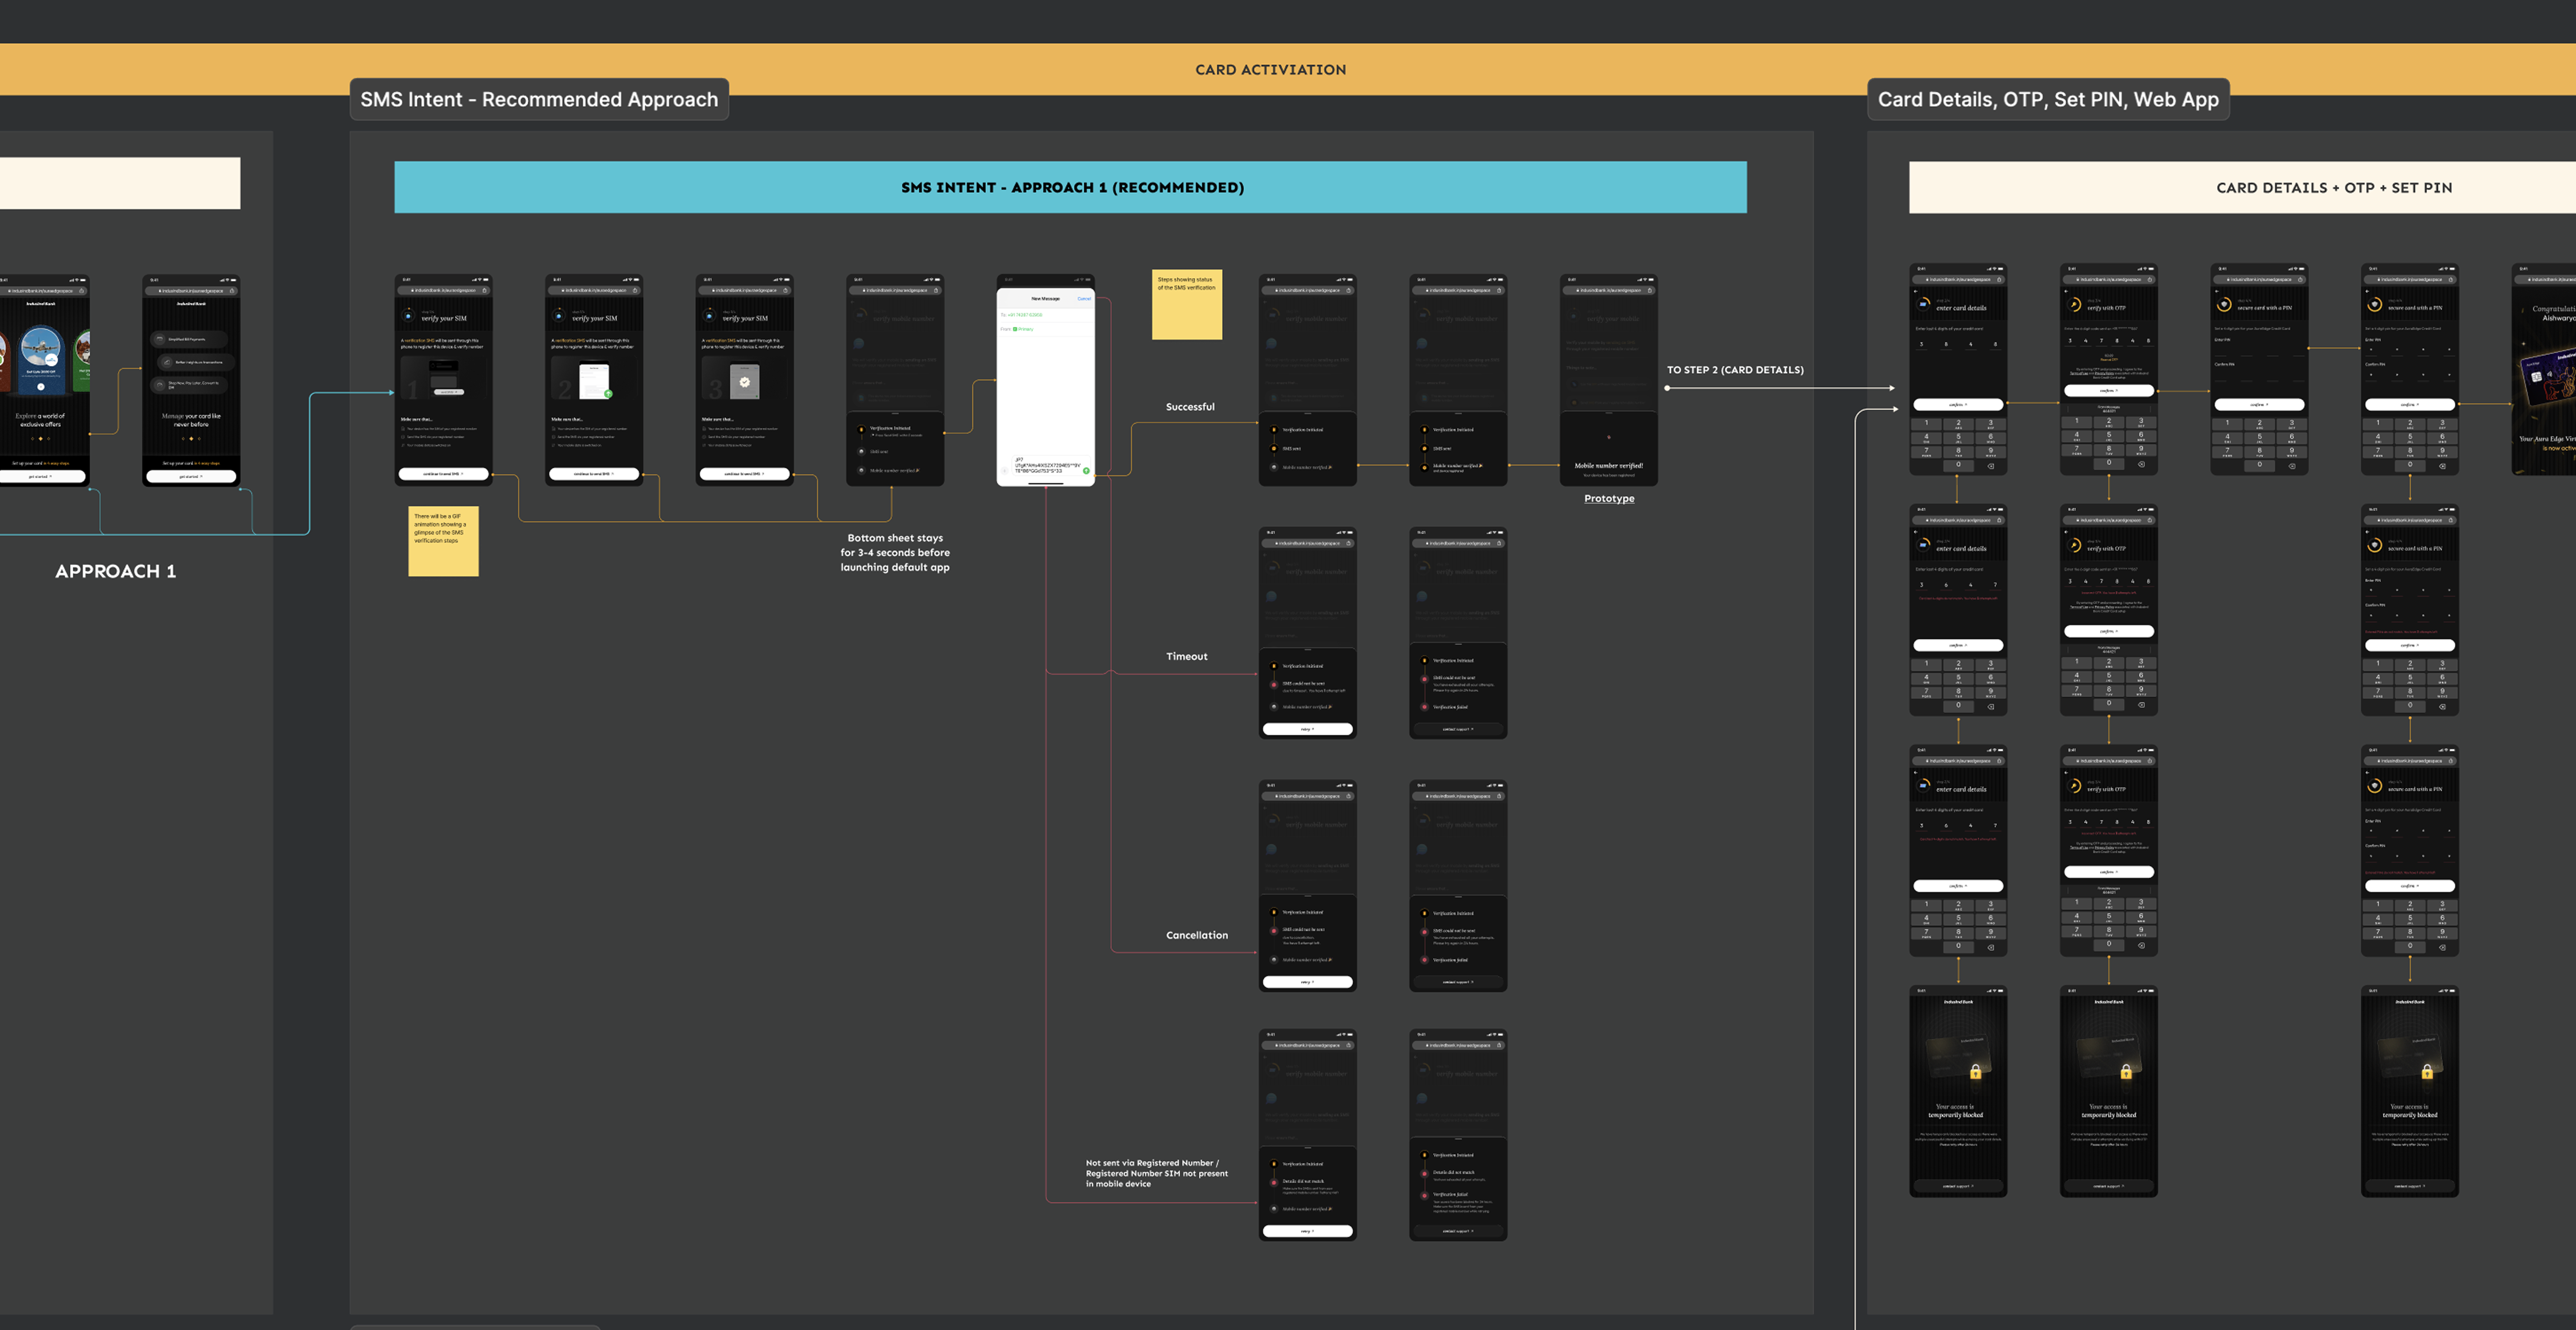
Task: Click contact support in the Timeout row frame
Action: [x=1458, y=729]
